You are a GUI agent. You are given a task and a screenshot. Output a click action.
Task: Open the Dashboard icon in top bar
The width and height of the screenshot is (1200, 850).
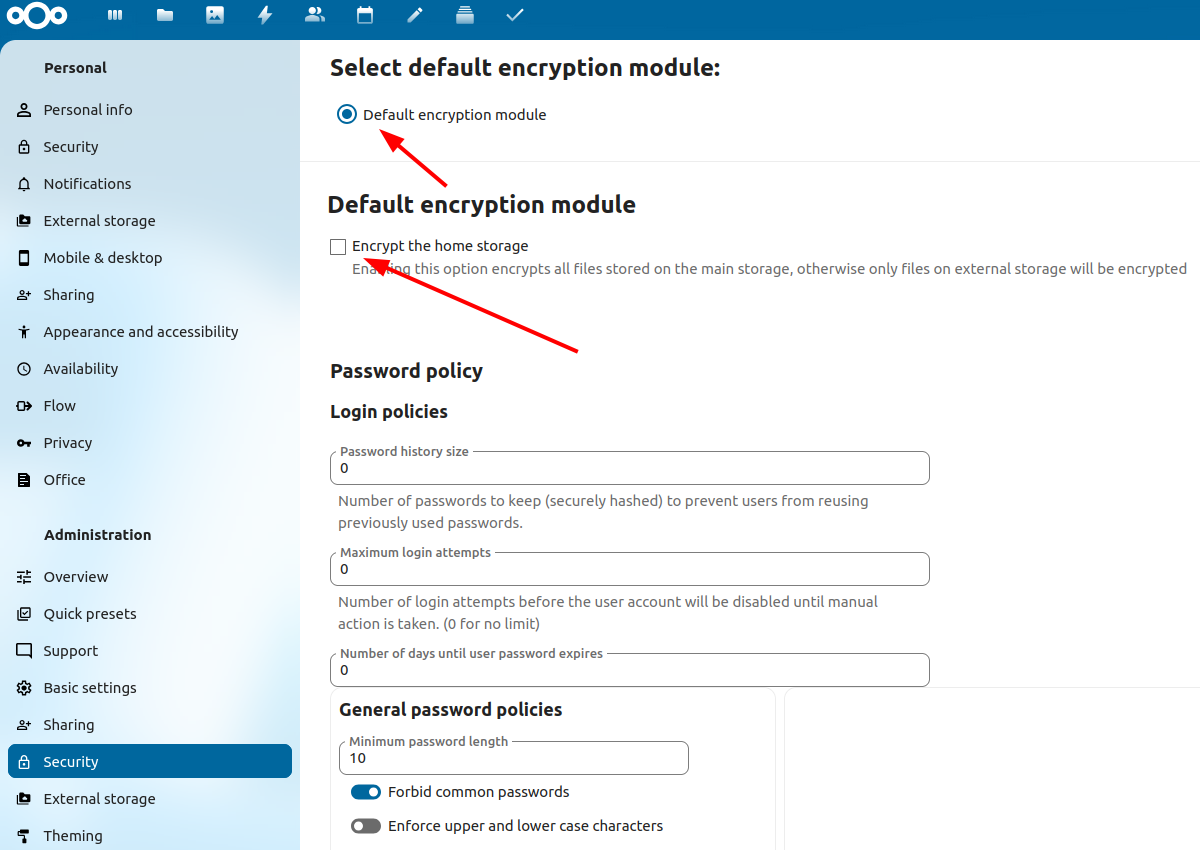(115, 15)
